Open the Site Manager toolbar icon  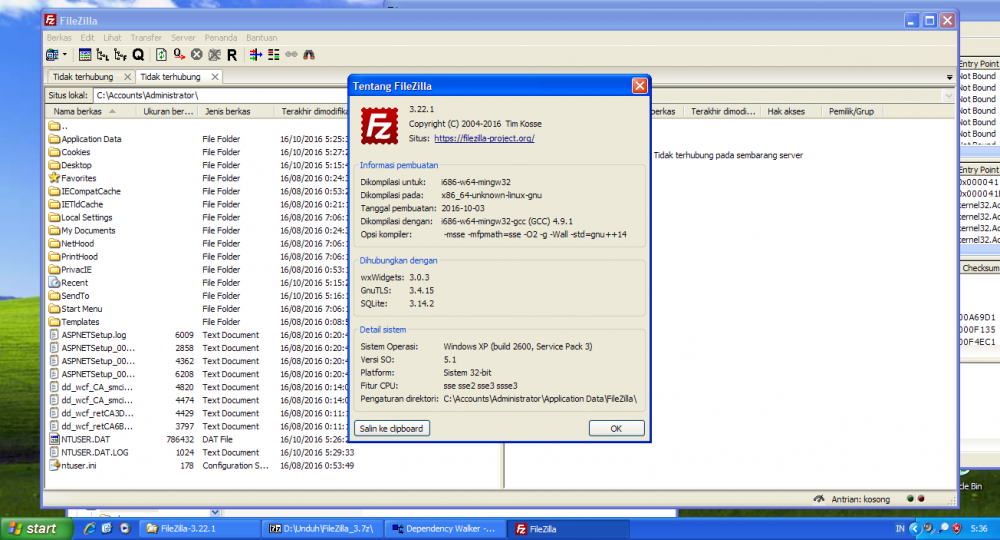coord(52,55)
